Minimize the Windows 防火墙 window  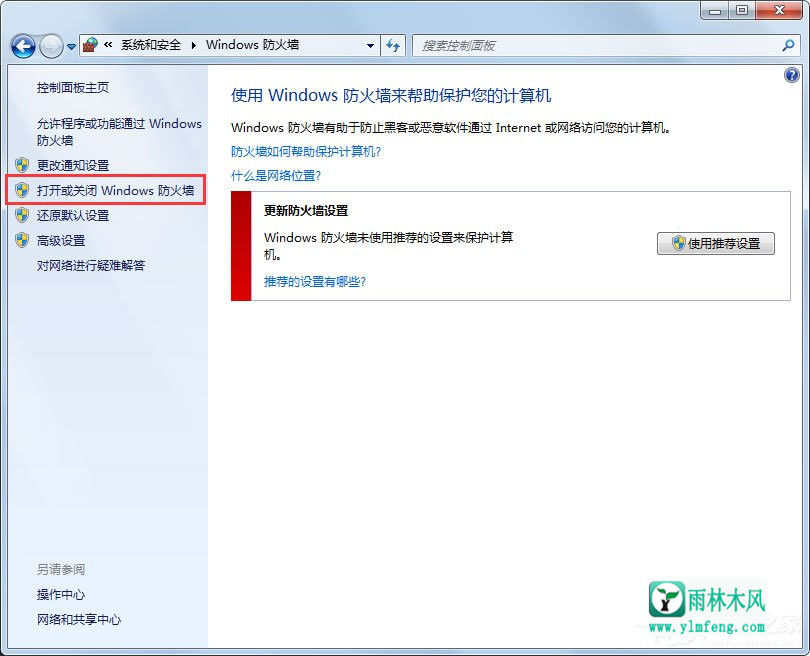tap(715, 10)
